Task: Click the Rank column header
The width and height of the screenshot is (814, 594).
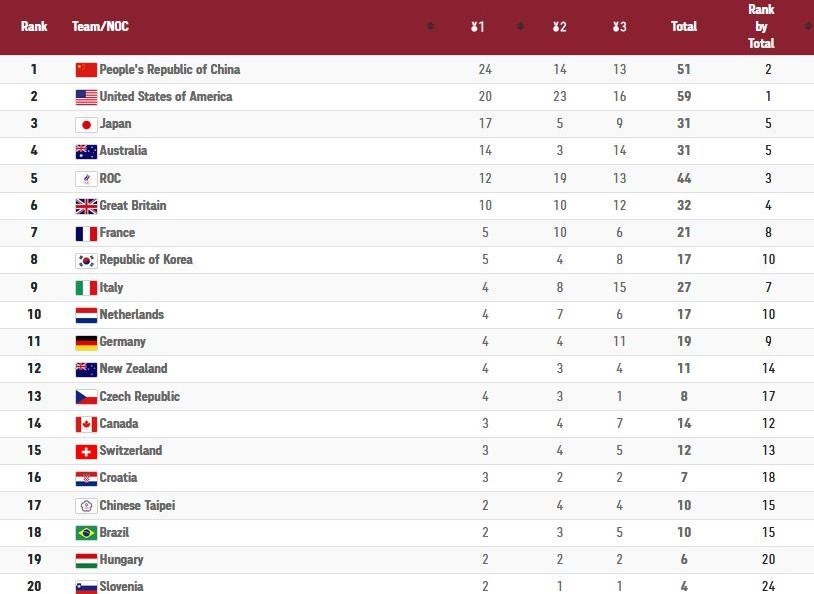Action: [34, 27]
